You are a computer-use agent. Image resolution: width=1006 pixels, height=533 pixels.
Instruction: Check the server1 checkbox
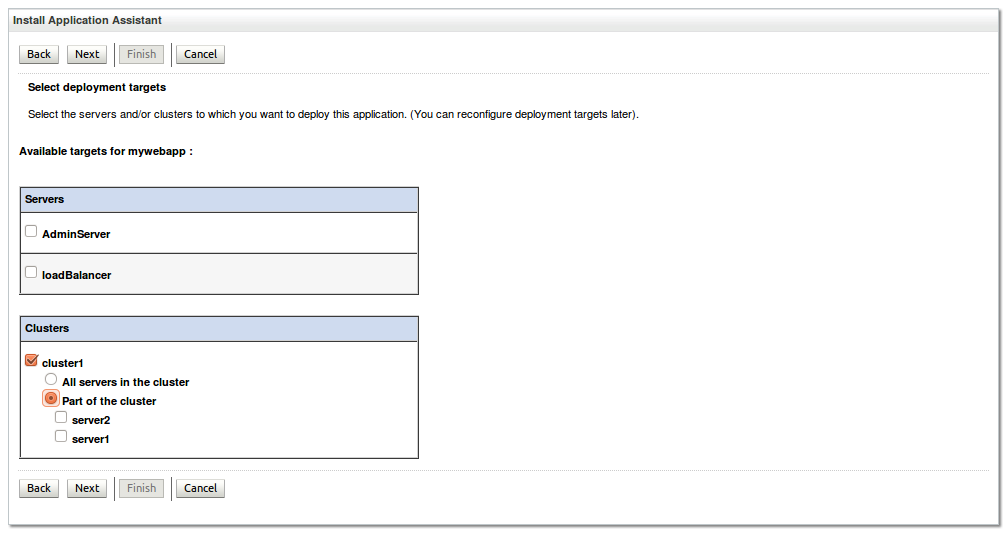pos(61,436)
